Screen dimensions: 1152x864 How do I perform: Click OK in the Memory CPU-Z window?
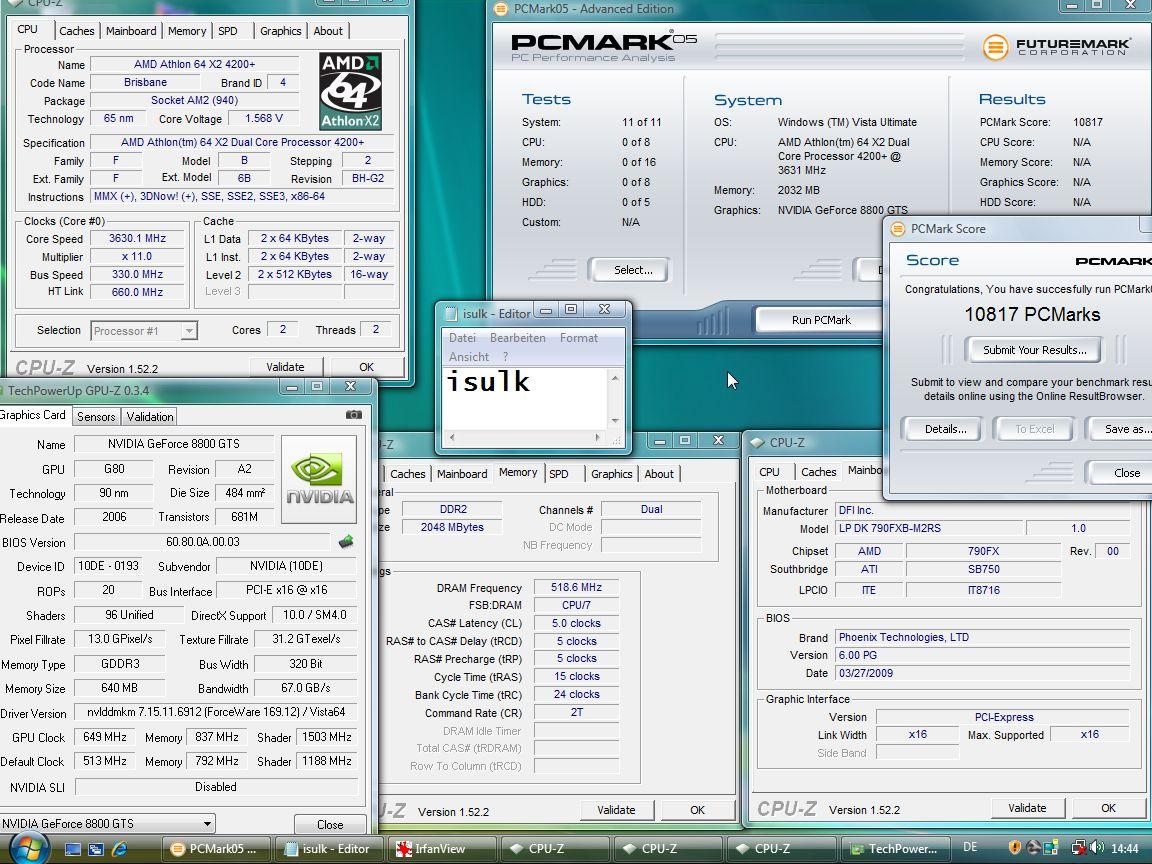tap(697, 810)
